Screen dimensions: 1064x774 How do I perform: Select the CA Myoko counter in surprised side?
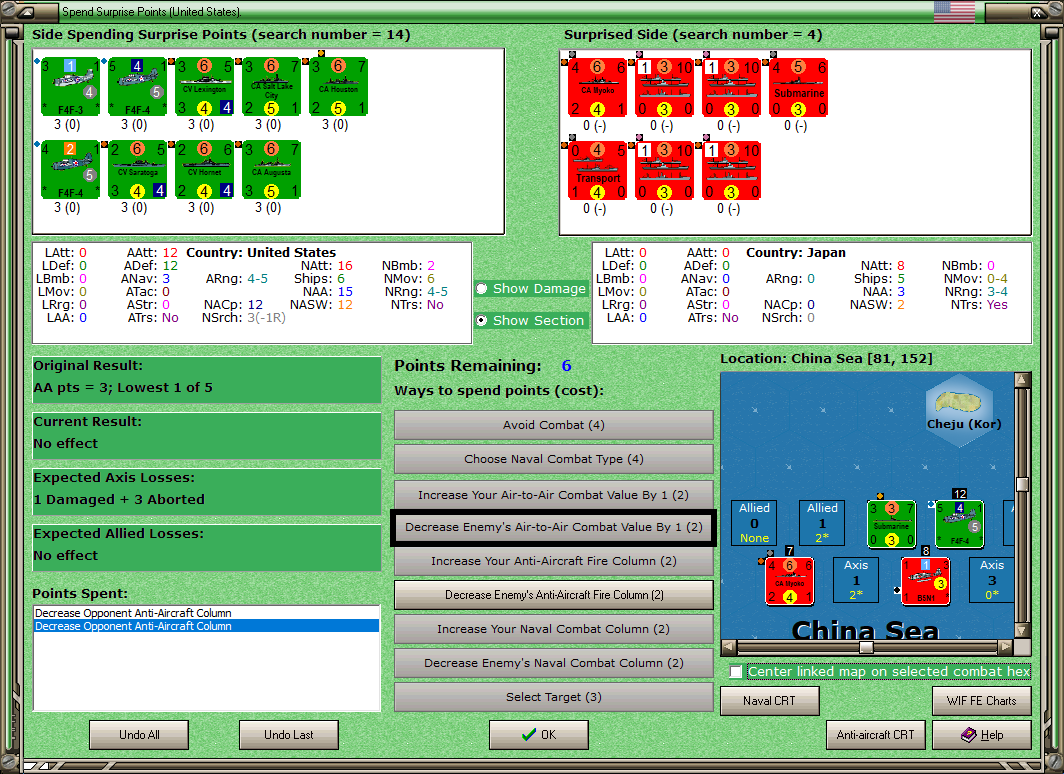597,88
